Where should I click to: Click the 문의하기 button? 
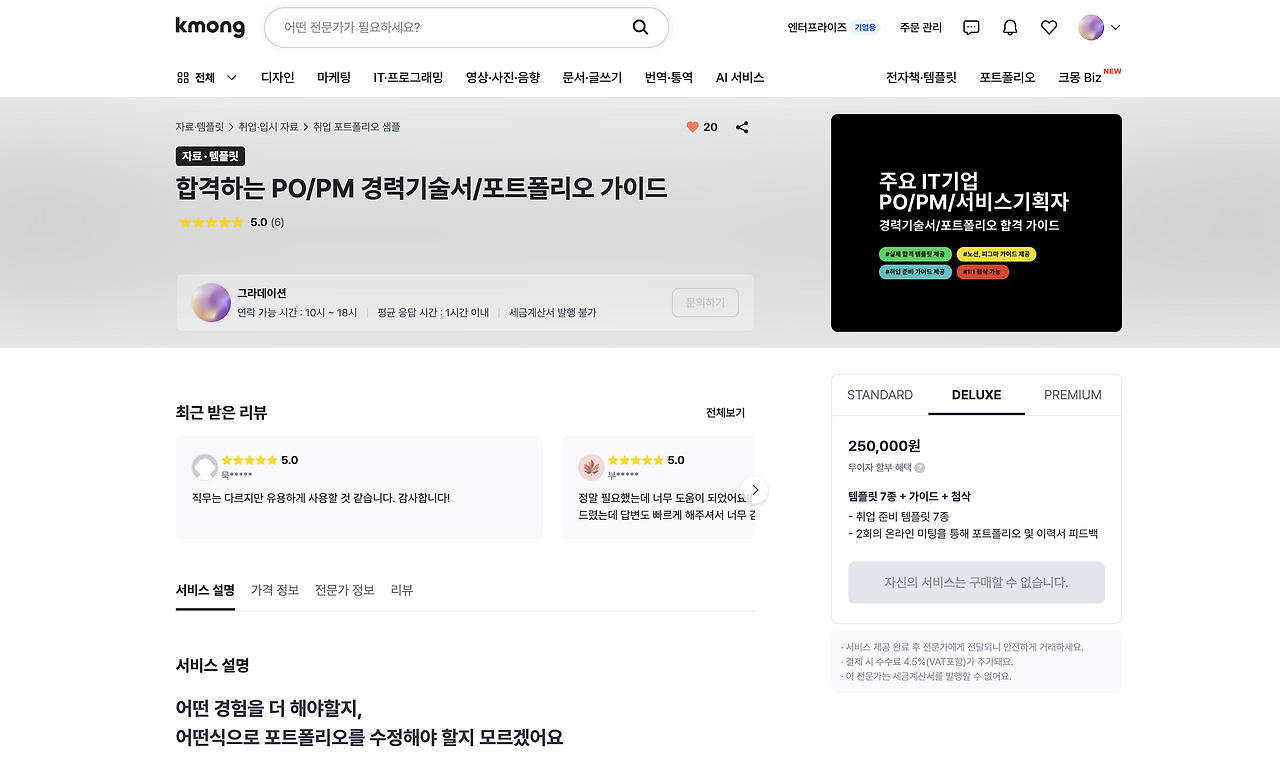[705, 302]
